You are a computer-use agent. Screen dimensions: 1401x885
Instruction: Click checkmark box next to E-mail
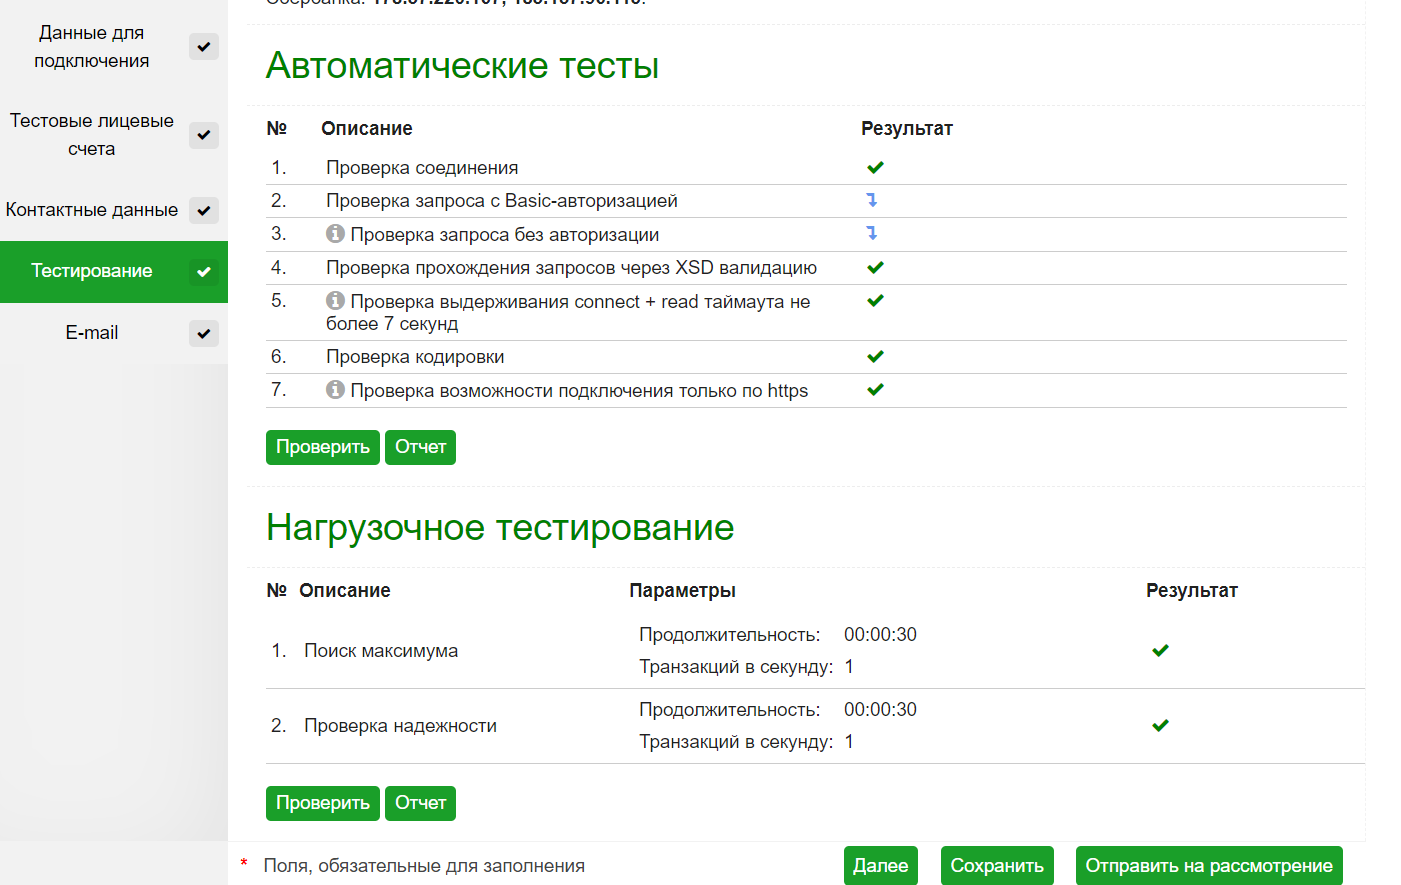tap(204, 334)
